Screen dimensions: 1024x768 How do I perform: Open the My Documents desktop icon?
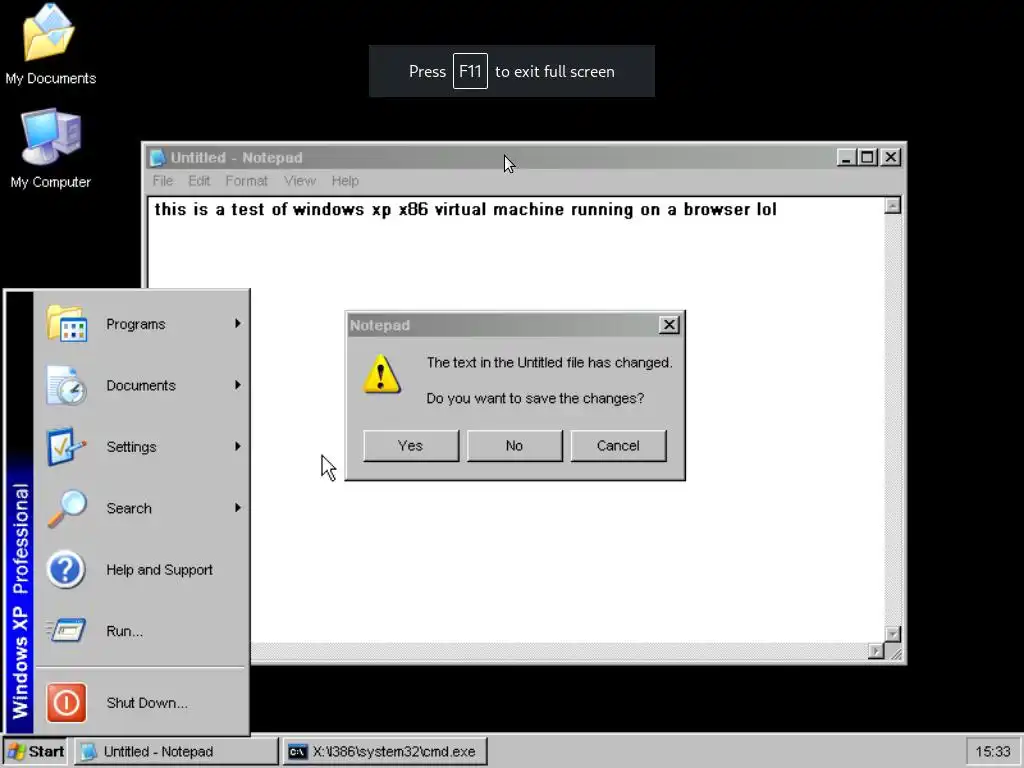(x=50, y=44)
